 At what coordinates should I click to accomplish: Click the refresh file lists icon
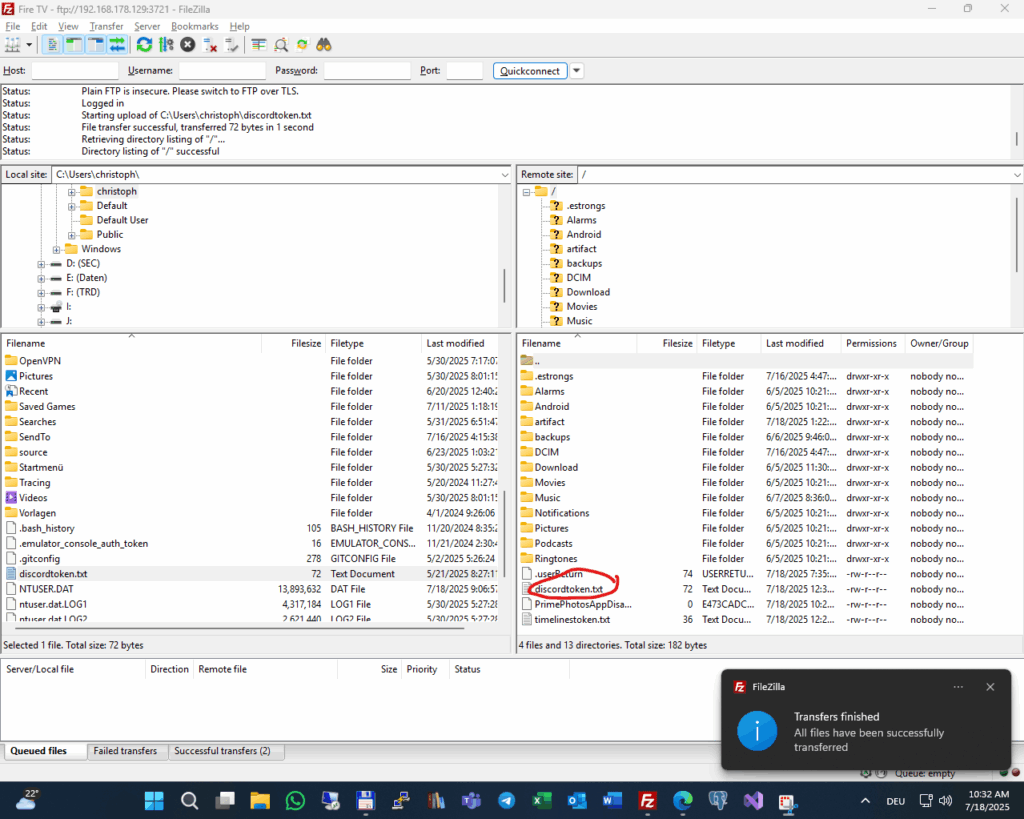coord(145,45)
